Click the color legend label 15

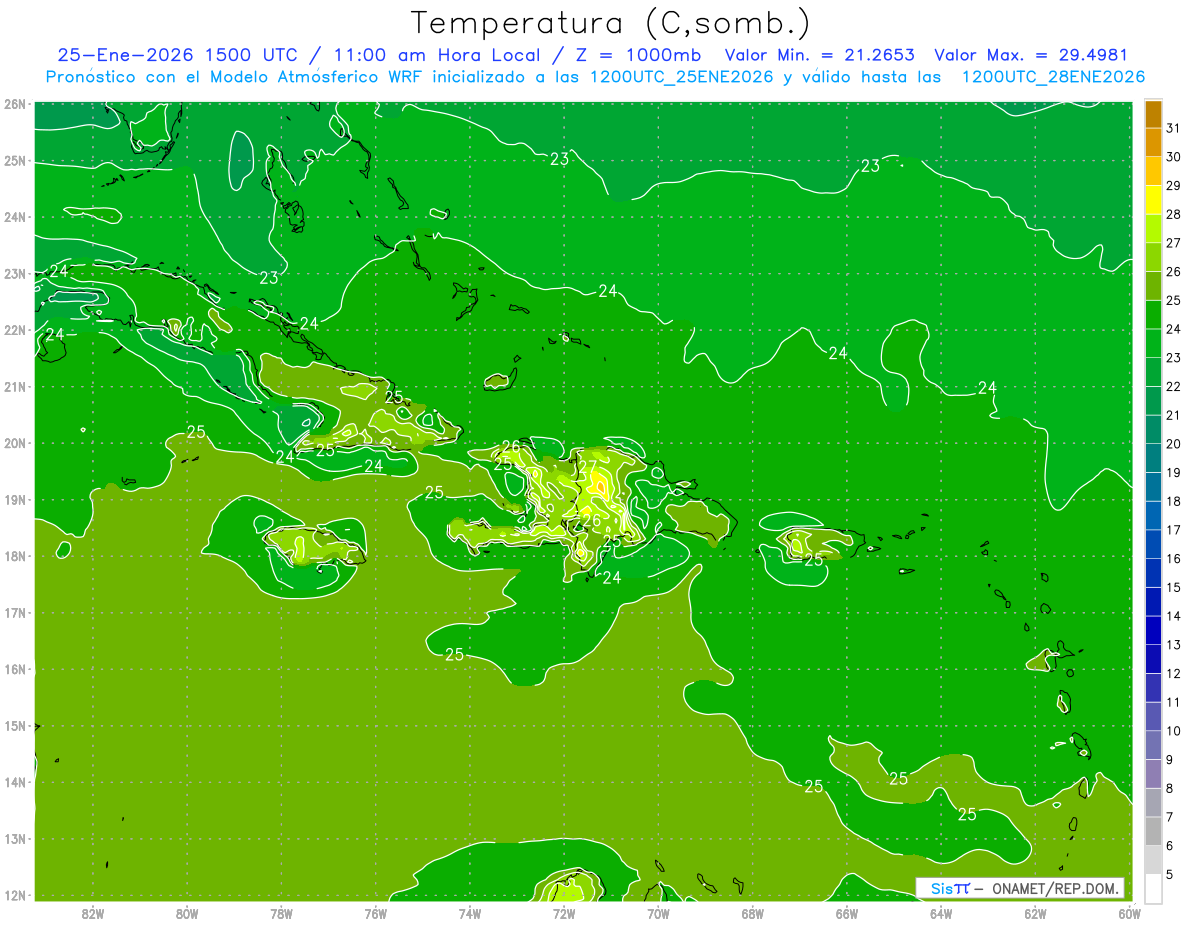click(x=1173, y=587)
